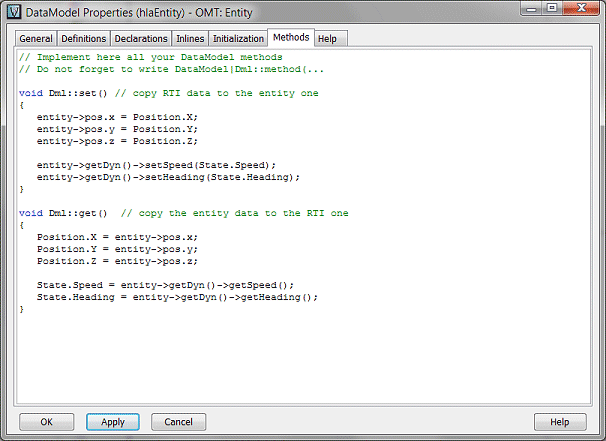Switch to the General tab

tap(35, 38)
